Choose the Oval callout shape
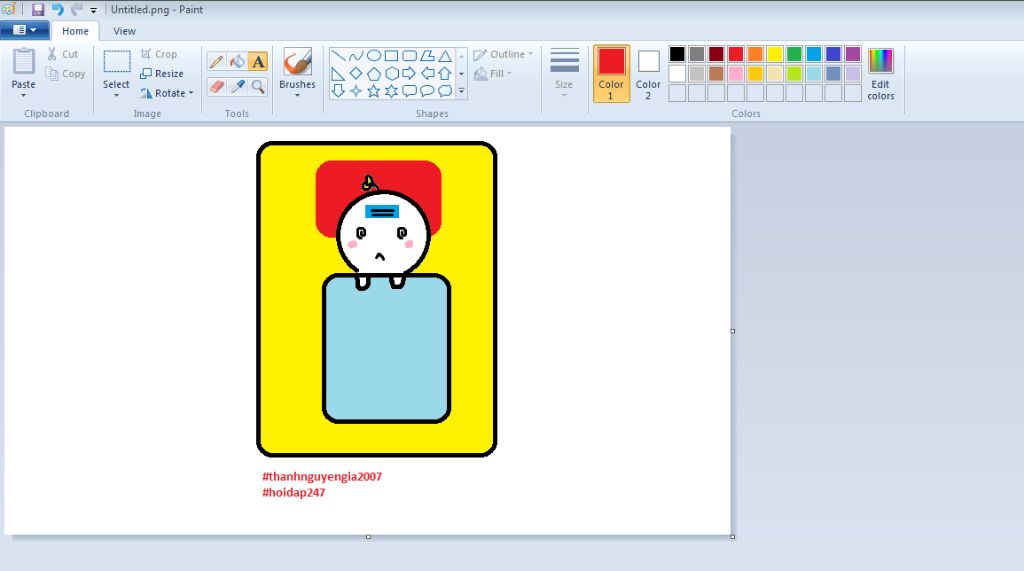Viewport: 1024px width, 571px height. (427, 91)
